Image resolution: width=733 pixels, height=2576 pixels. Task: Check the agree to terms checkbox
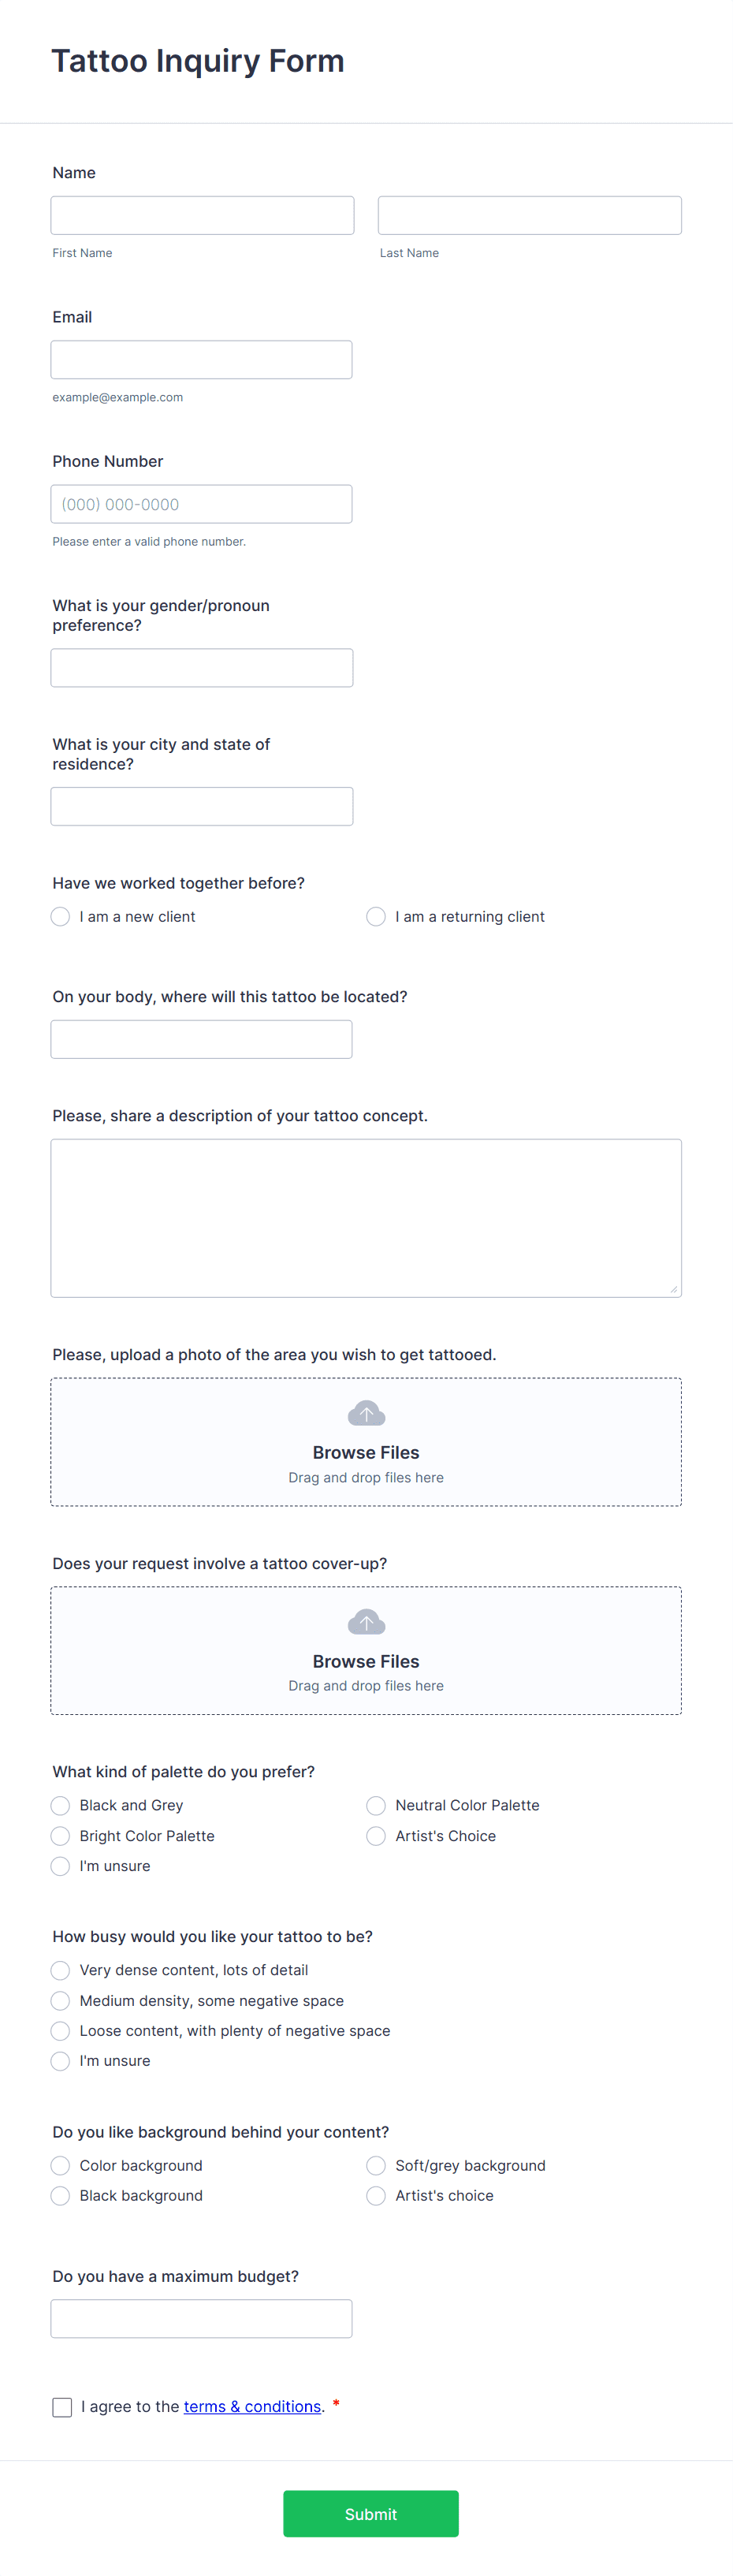point(62,2407)
